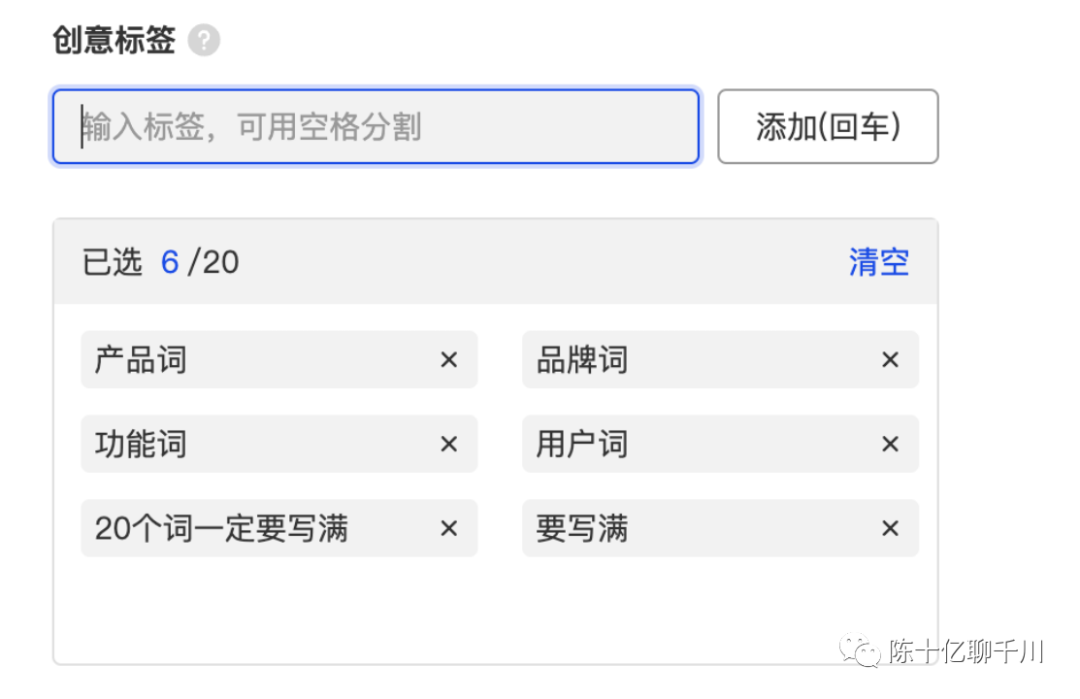Image resolution: width=1080 pixels, height=699 pixels.
Task: Delete the 用户词 tag via X icon
Action: pos(890,444)
